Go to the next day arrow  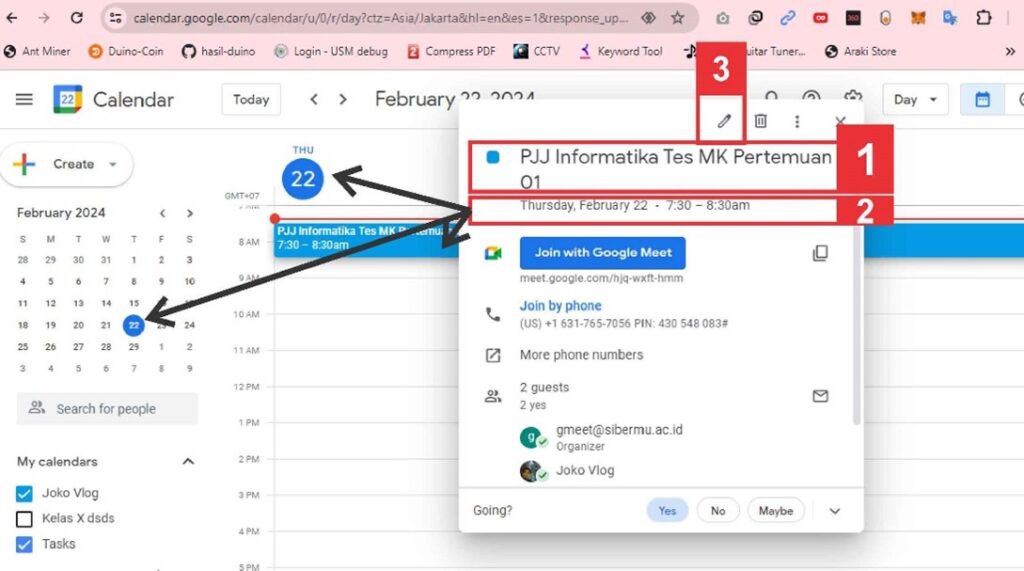tap(343, 99)
